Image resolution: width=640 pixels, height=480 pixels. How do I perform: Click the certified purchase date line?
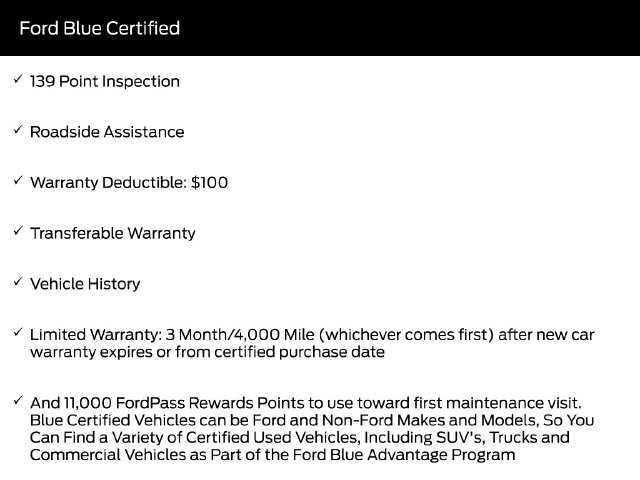point(207,352)
